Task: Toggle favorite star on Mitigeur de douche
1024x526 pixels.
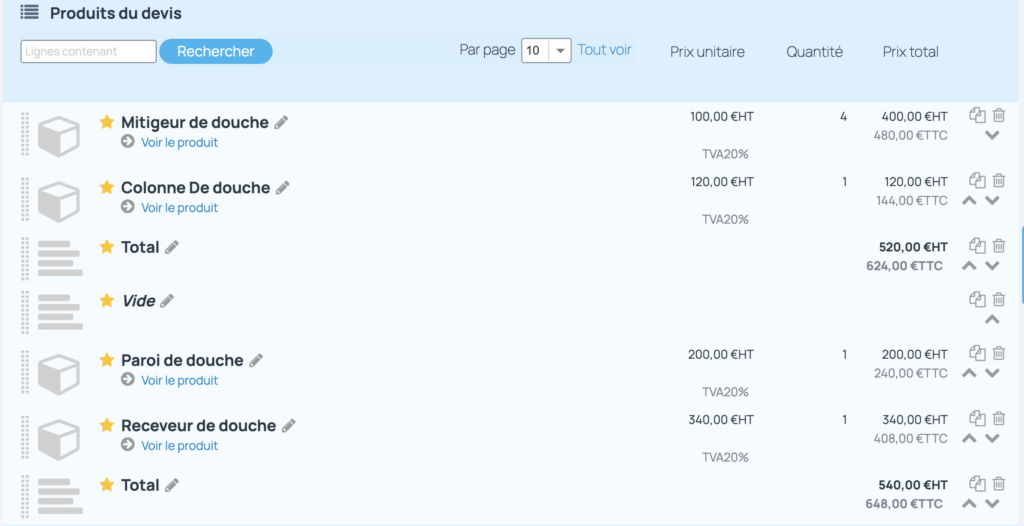Action: (106, 122)
